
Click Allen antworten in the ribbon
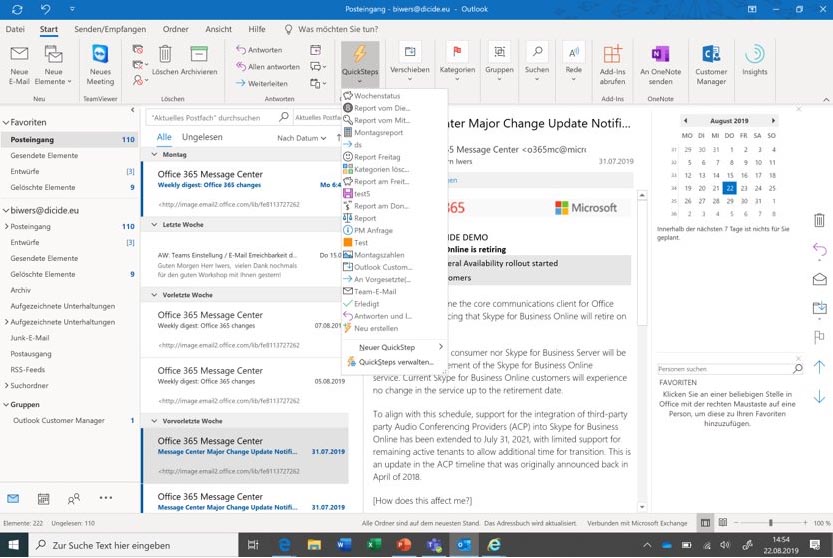(x=268, y=66)
